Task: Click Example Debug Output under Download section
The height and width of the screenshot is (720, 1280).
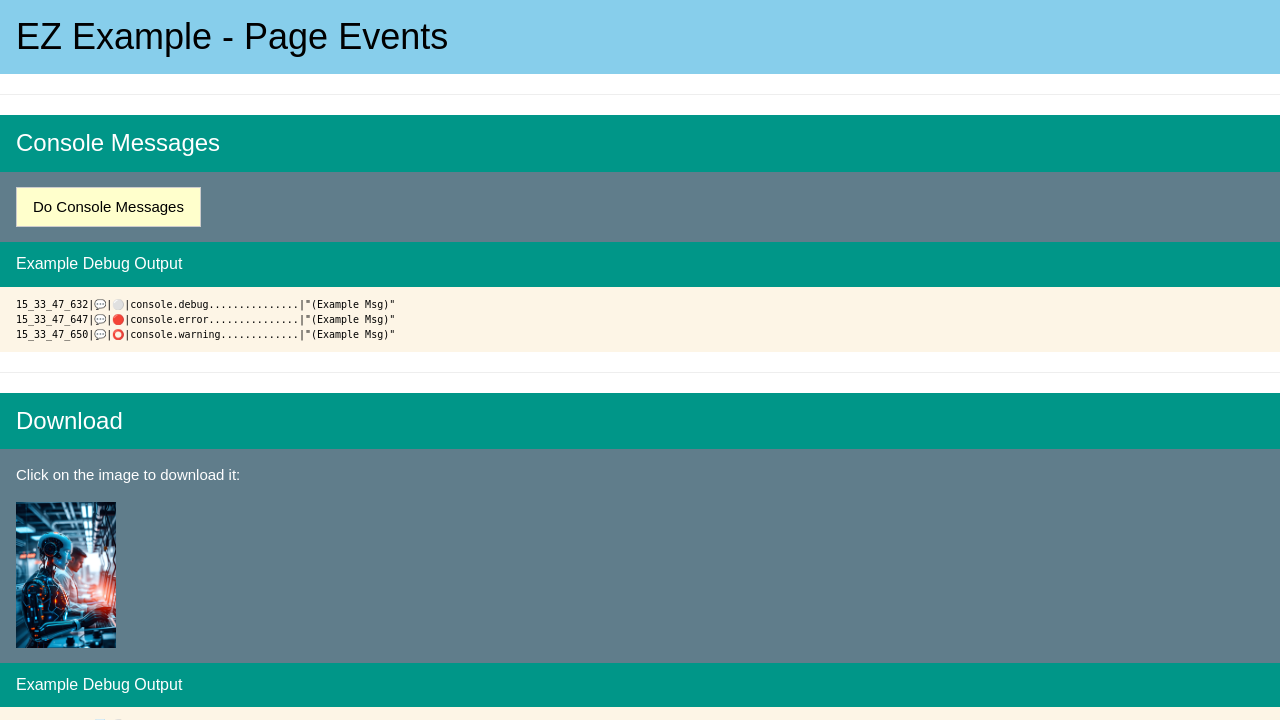Action: pos(99,685)
